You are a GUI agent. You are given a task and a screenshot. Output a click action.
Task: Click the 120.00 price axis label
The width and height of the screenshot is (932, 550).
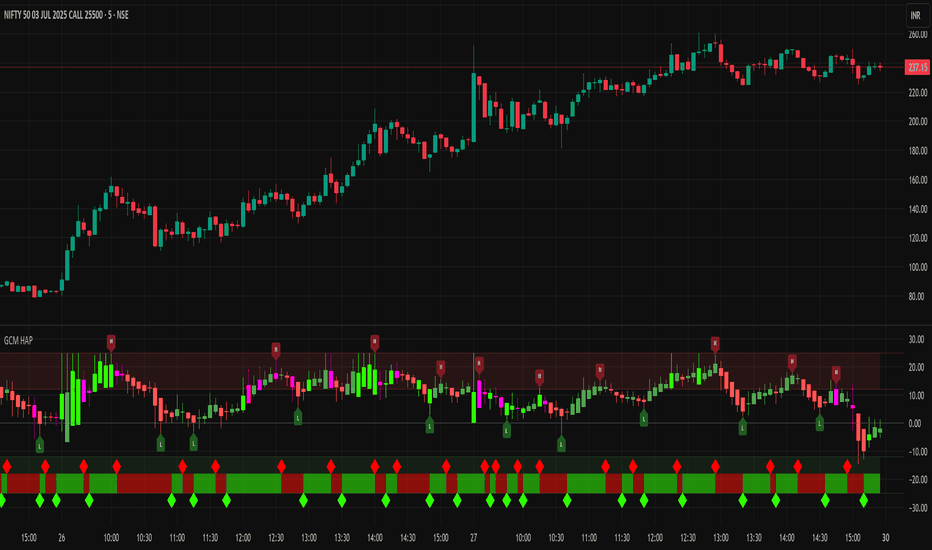918,238
